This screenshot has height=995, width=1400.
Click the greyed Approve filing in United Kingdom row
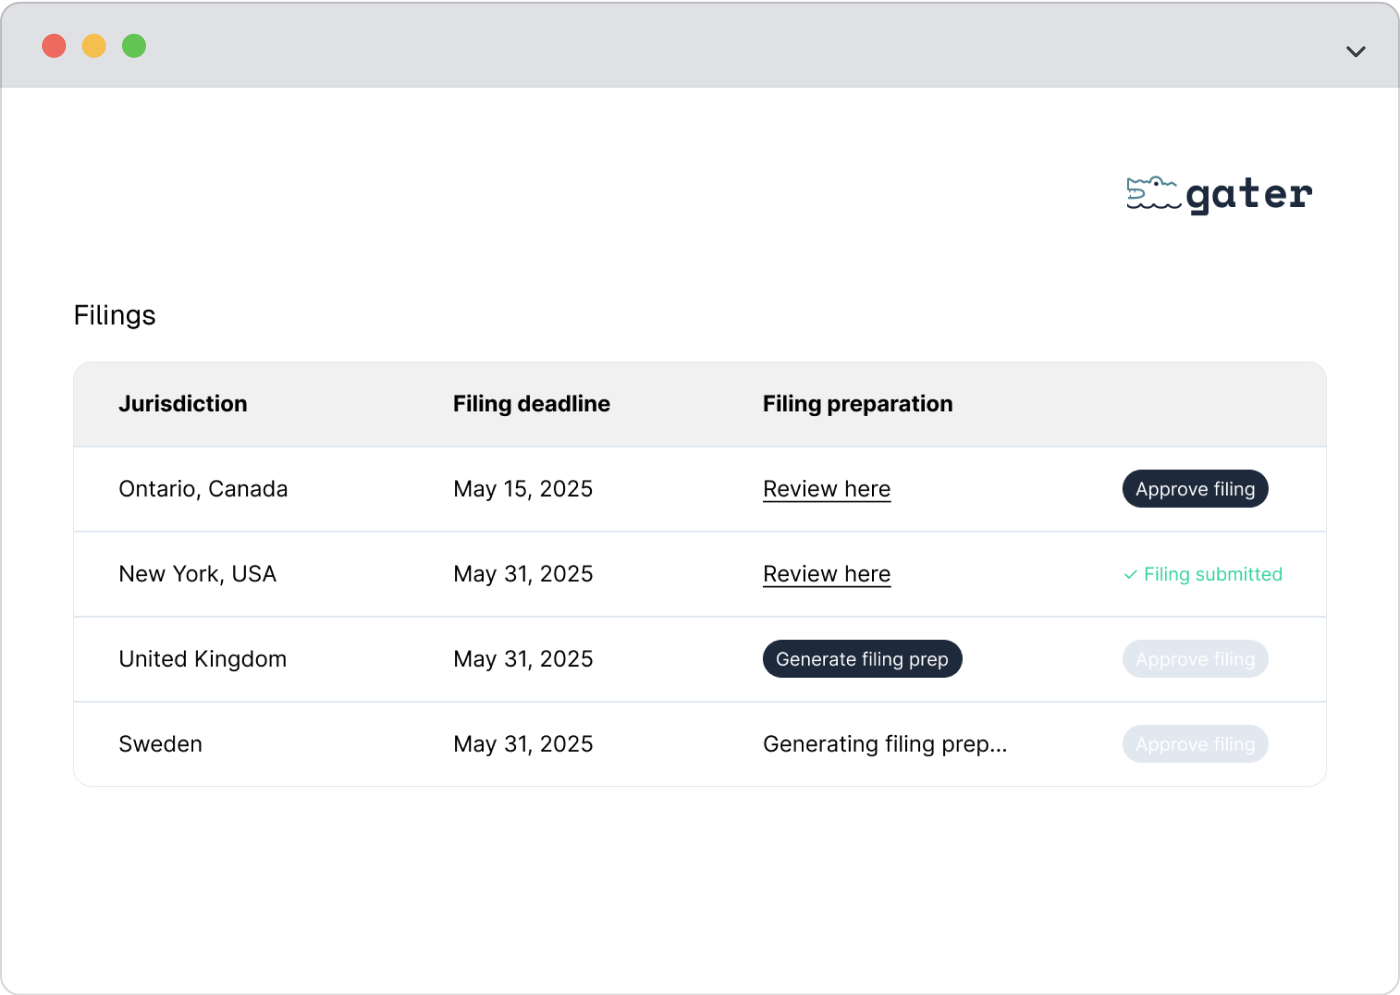click(x=1194, y=659)
